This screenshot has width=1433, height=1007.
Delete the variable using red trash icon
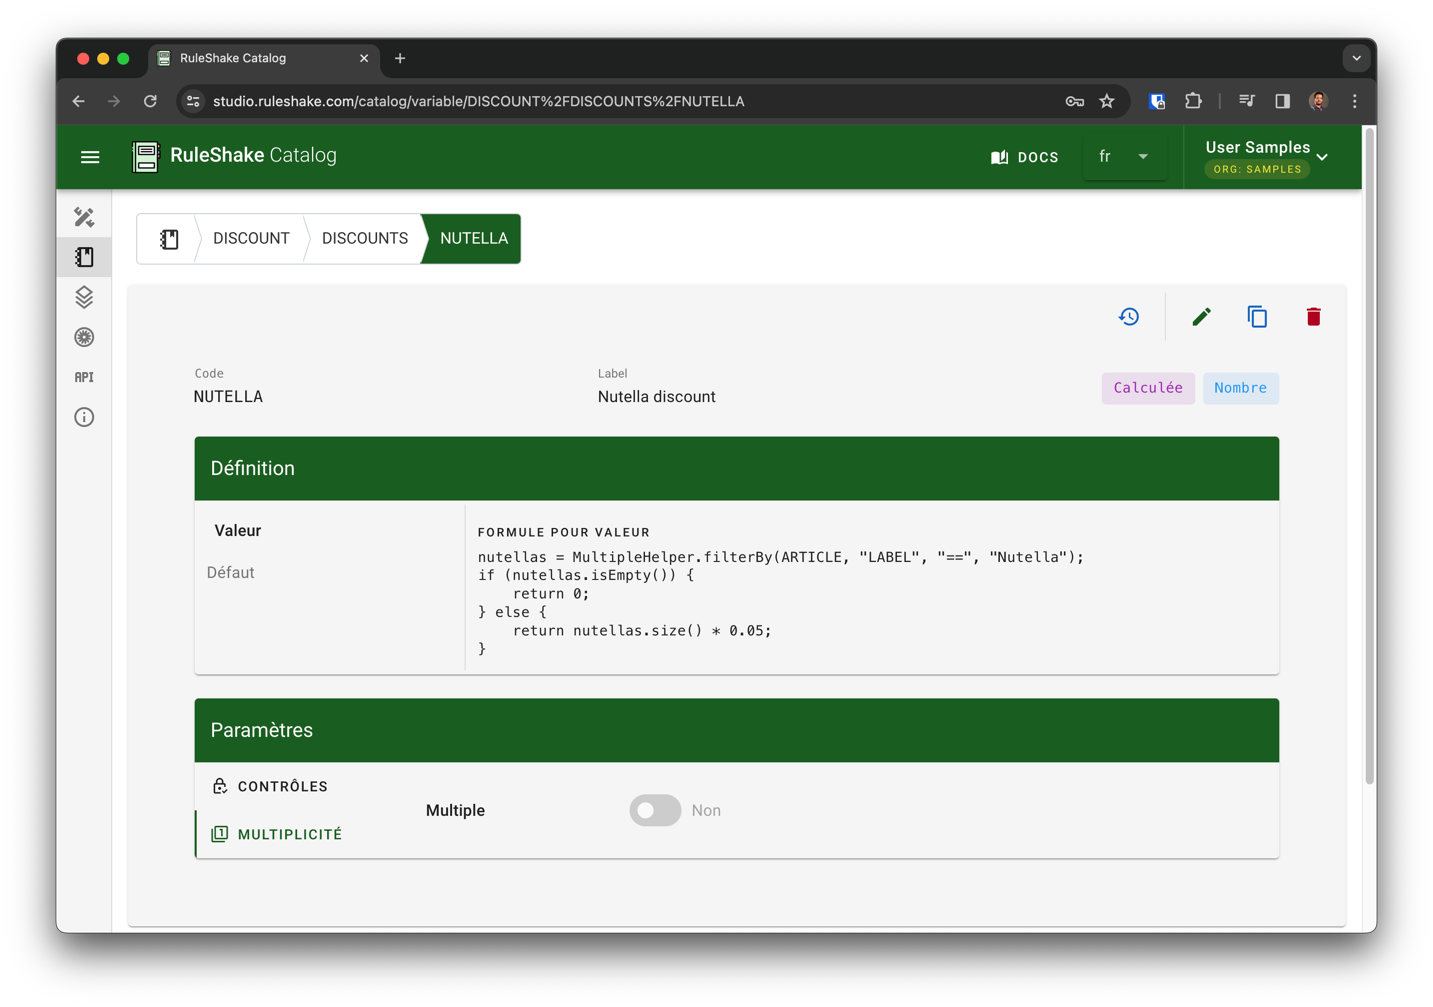pyautogui.click(x=1313, y=317)
